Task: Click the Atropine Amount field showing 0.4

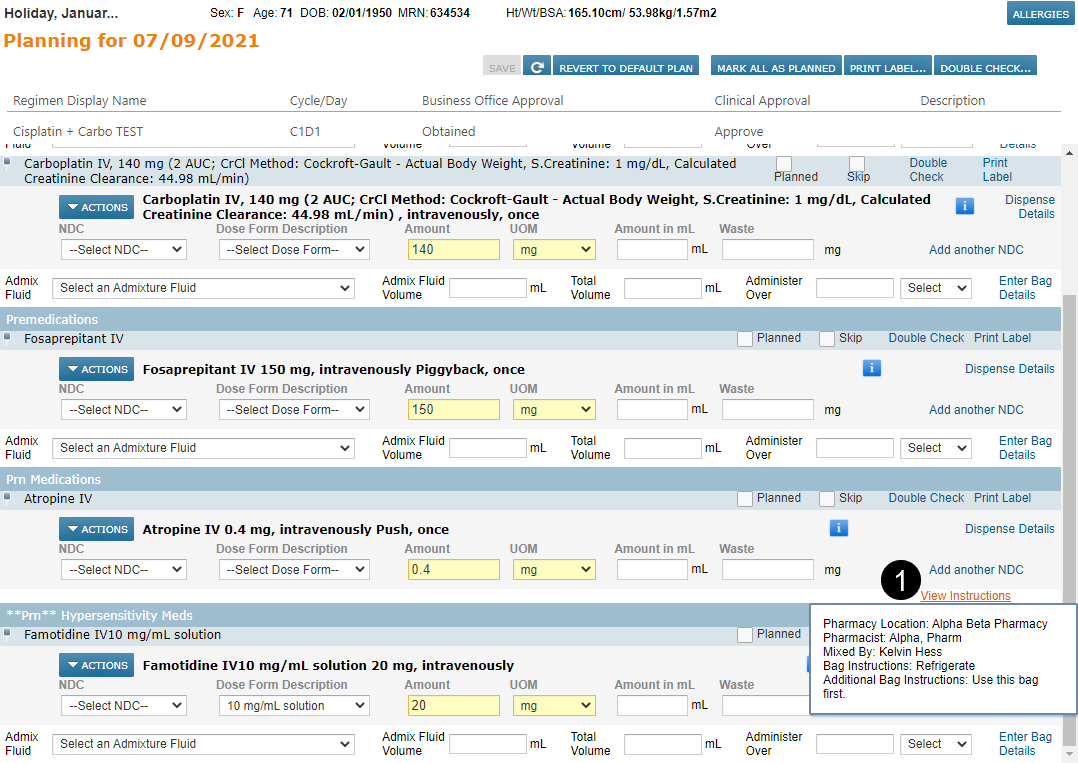Action: [x=453, y=569]
